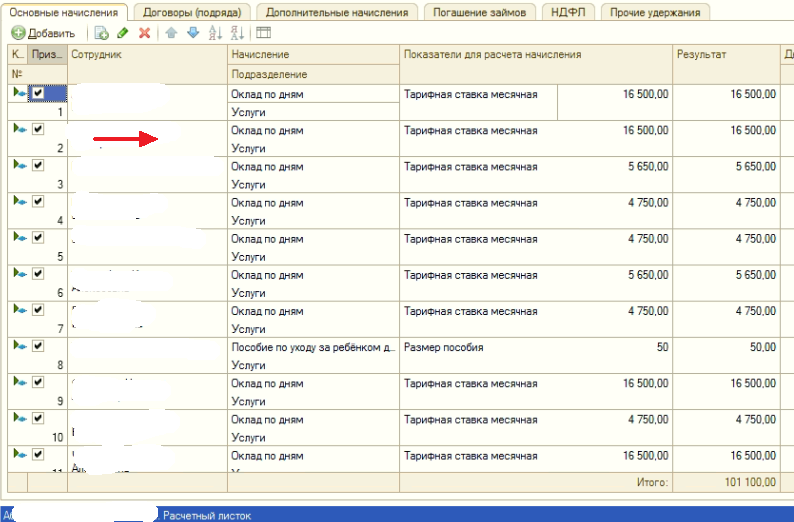Switch to the Договоры (подряда) tab
Screen dimensions: 794x522
(191, 12)
